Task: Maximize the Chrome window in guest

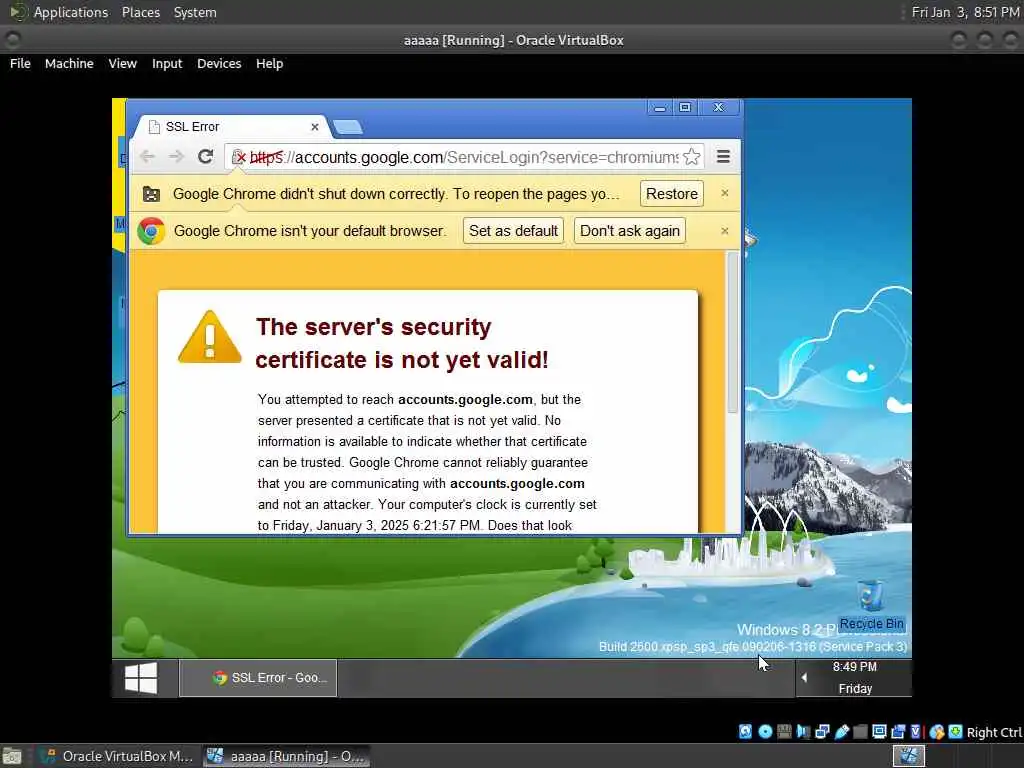Action: pos(685,107)
